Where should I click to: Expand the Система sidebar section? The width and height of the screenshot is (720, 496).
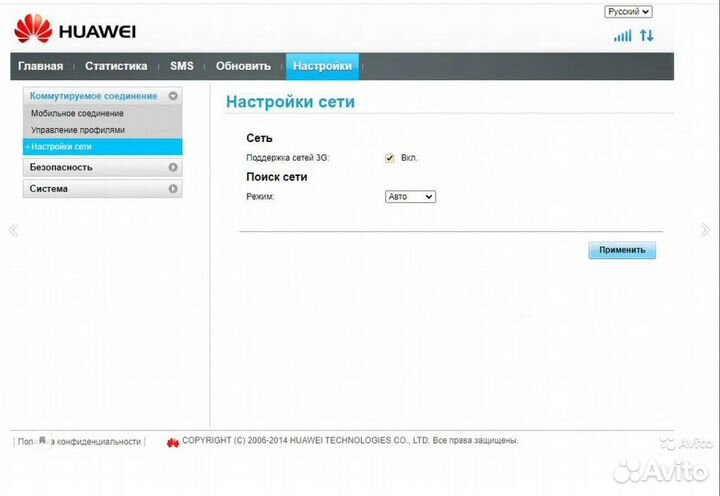click(x=102, y=188)
